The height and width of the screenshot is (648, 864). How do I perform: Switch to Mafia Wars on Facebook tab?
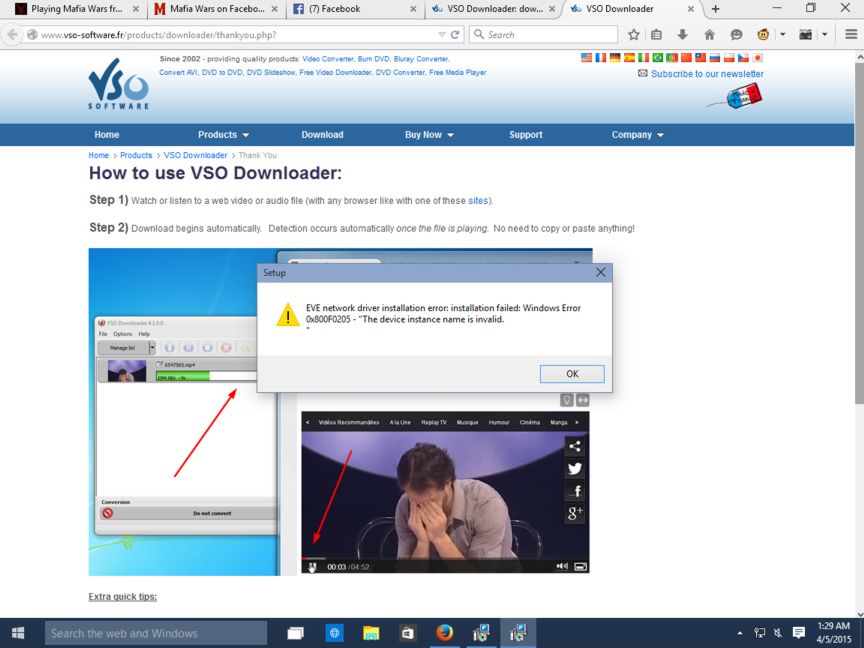click(x=217, y=9)
